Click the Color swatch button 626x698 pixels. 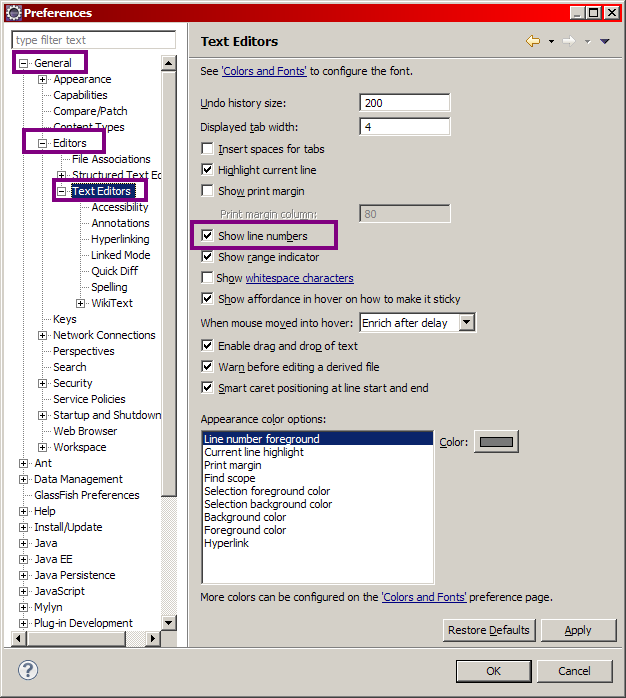pos(496,442)
